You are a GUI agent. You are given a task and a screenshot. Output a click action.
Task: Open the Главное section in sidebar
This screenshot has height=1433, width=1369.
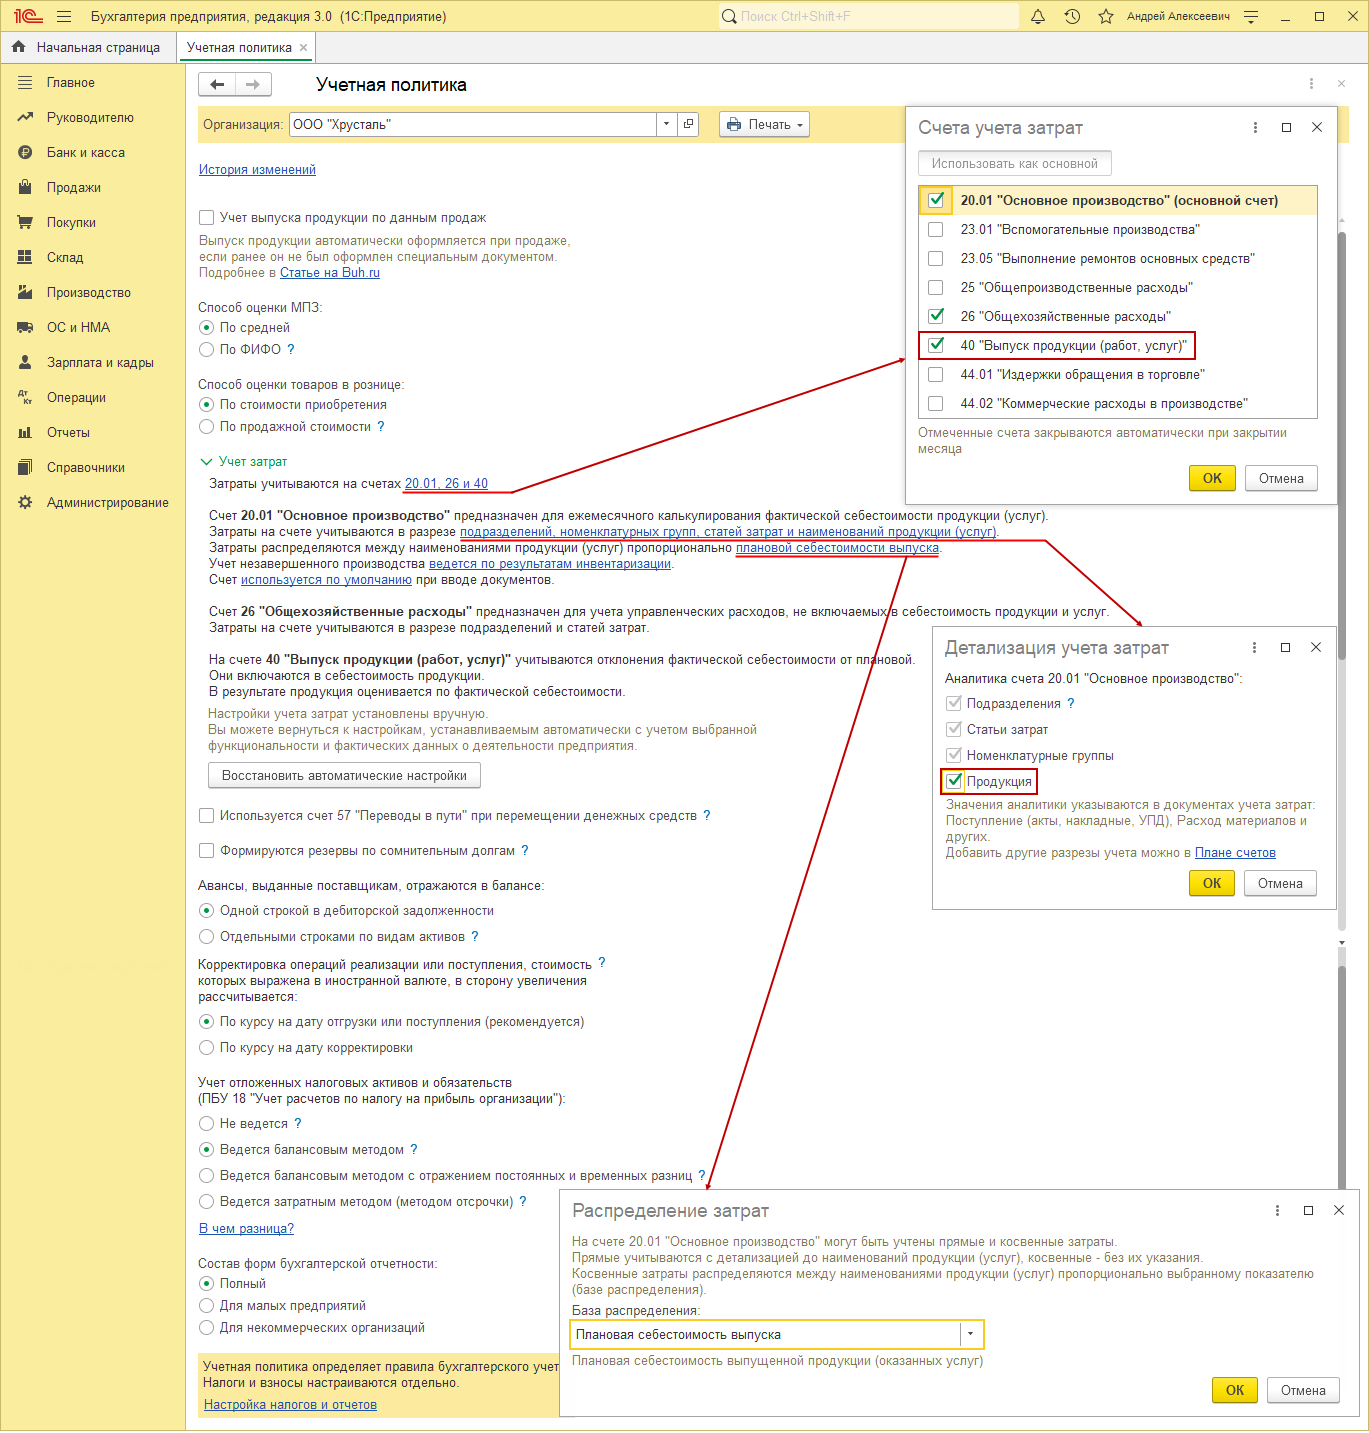pos(71,83)
